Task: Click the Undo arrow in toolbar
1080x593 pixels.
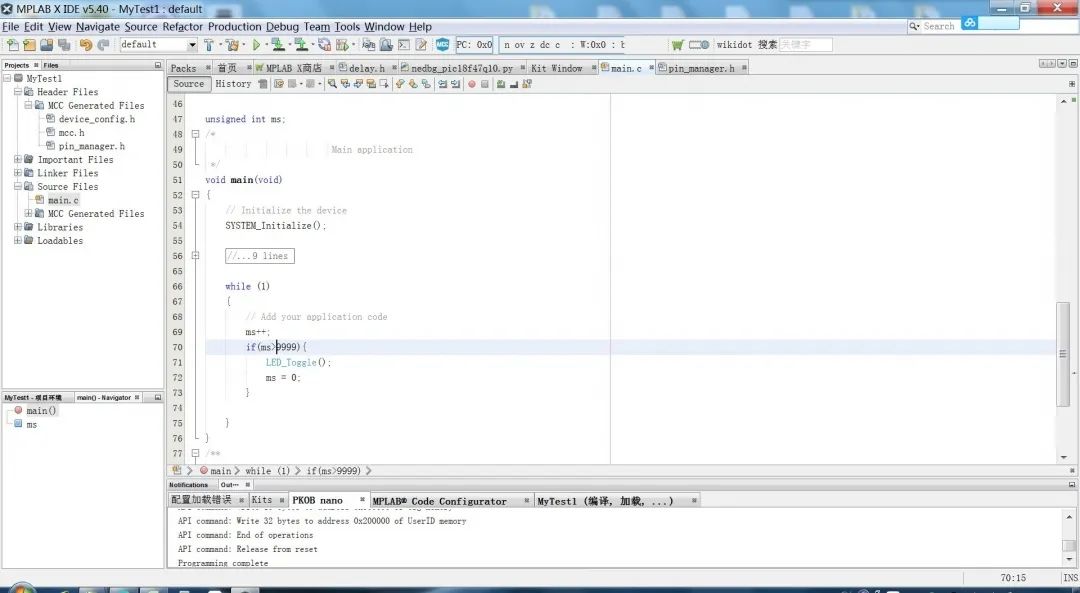Action: click(85, 45)
